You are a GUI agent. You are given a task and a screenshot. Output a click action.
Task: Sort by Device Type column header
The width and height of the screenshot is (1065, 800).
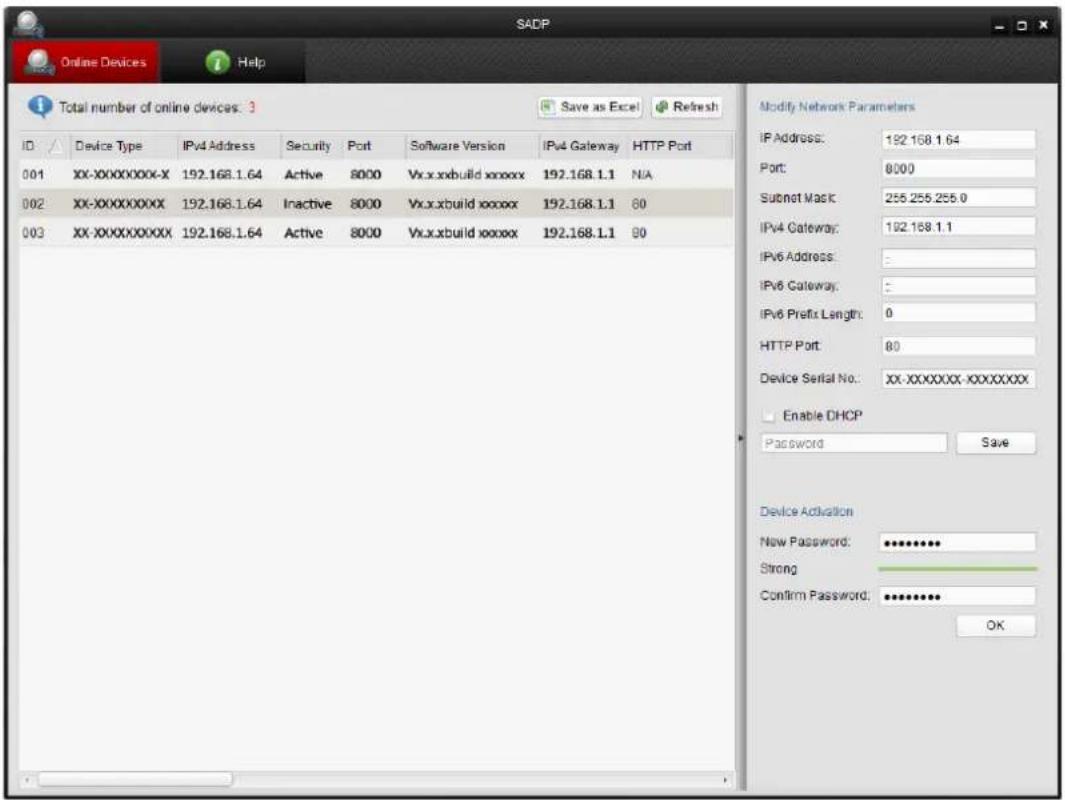(123, 145)
